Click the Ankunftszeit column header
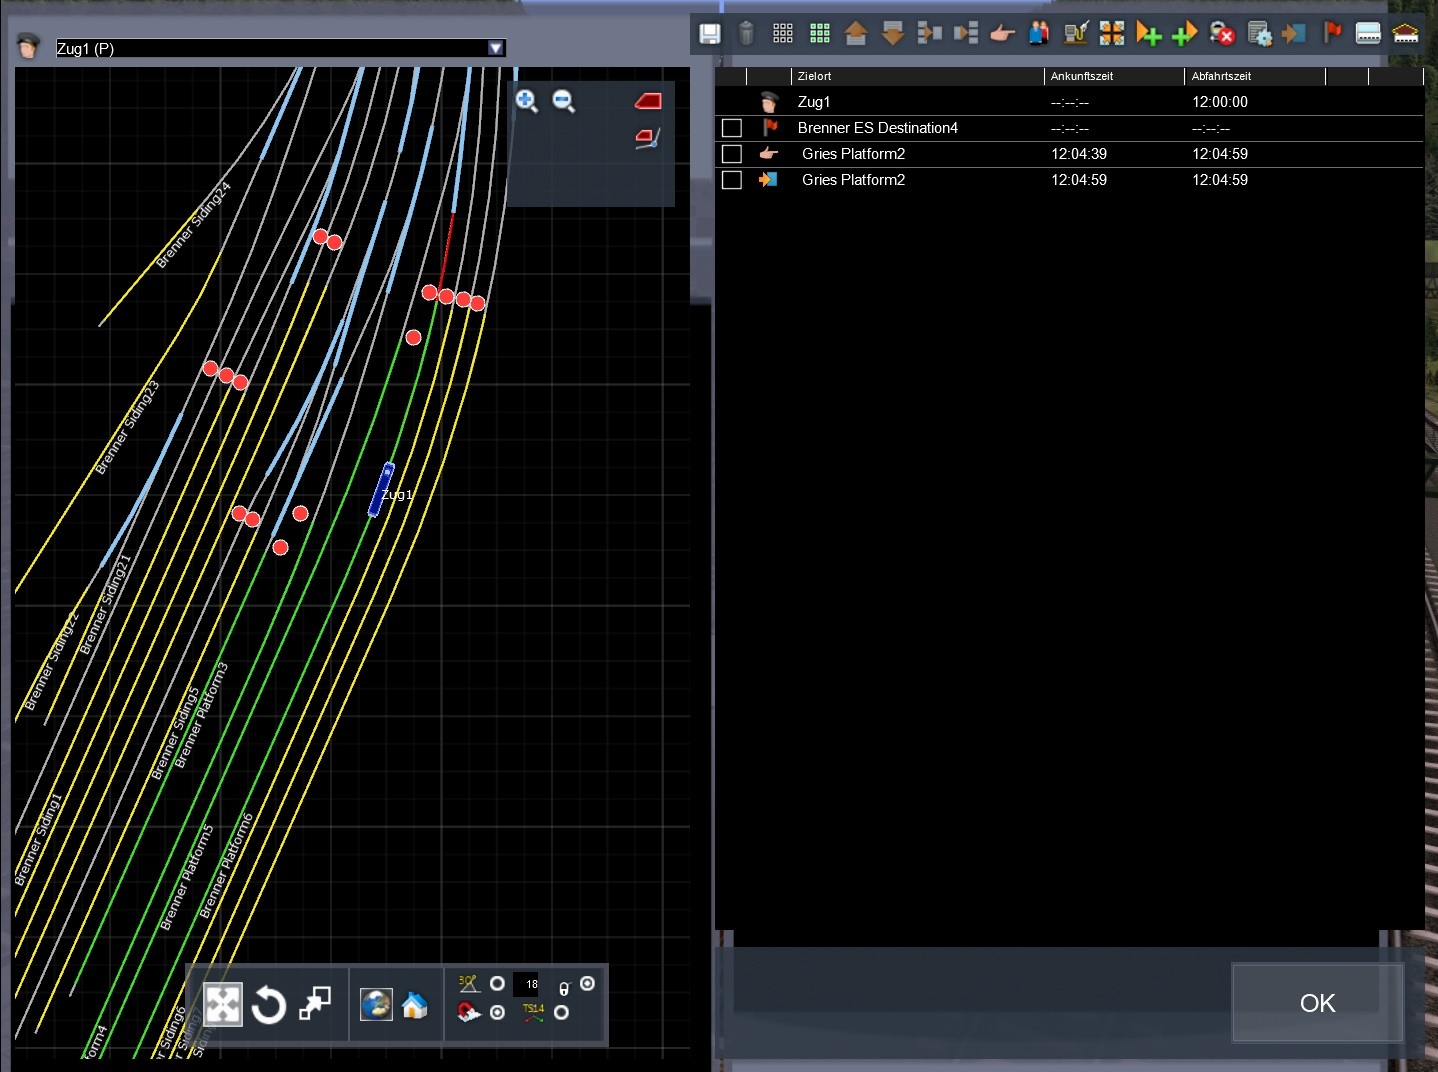 point(1081,76)
